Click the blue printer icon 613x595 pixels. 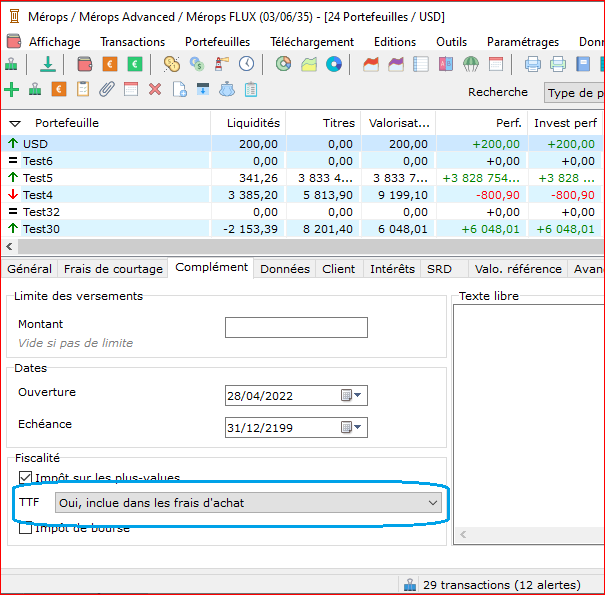532,64
